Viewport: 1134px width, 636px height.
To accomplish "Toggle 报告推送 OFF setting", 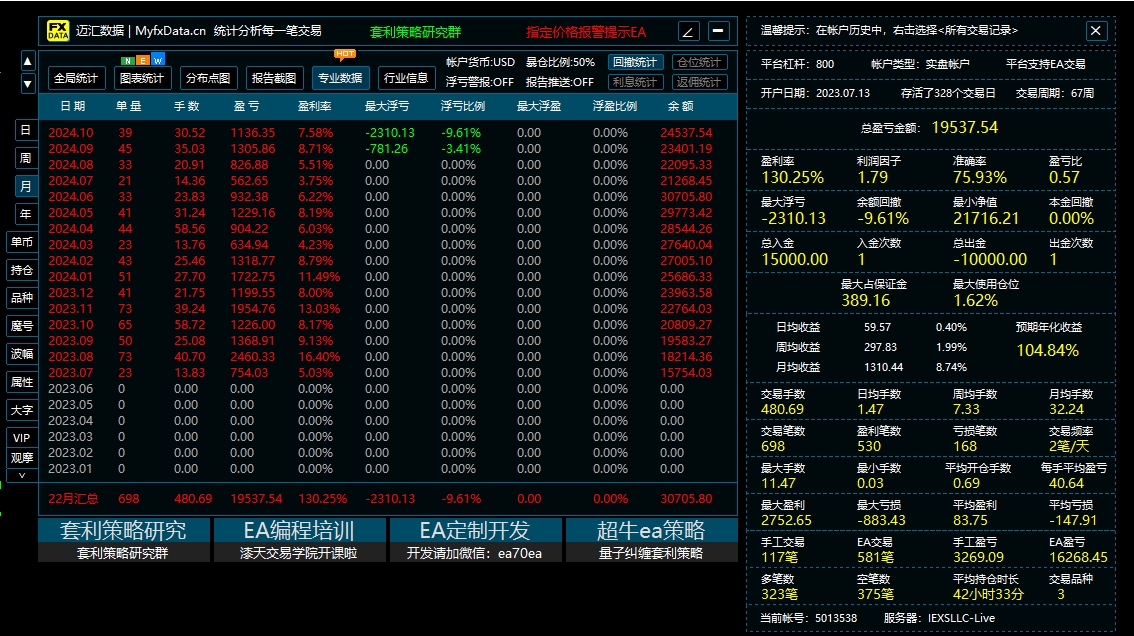I will tap(560, 82).
